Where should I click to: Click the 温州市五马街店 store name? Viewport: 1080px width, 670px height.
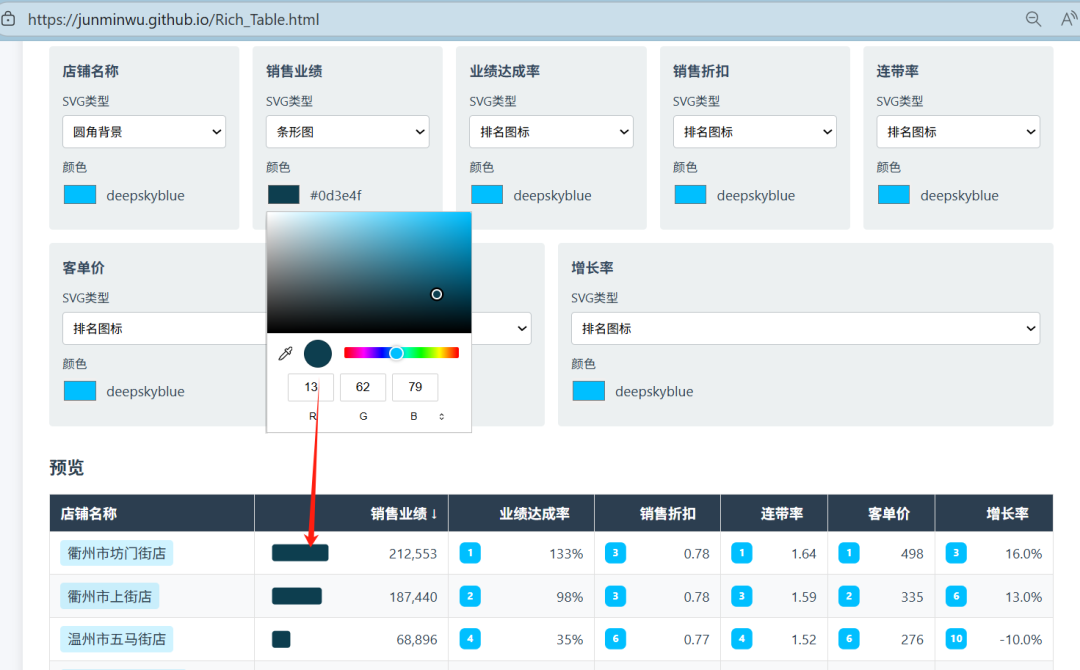click(x=116, y=639)
